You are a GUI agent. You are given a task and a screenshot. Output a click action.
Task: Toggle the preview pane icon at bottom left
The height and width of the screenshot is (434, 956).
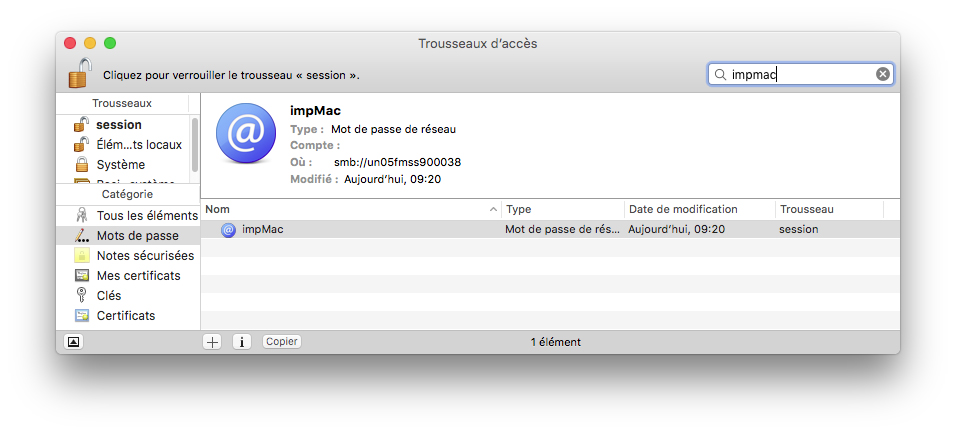[x=73, y=342]
